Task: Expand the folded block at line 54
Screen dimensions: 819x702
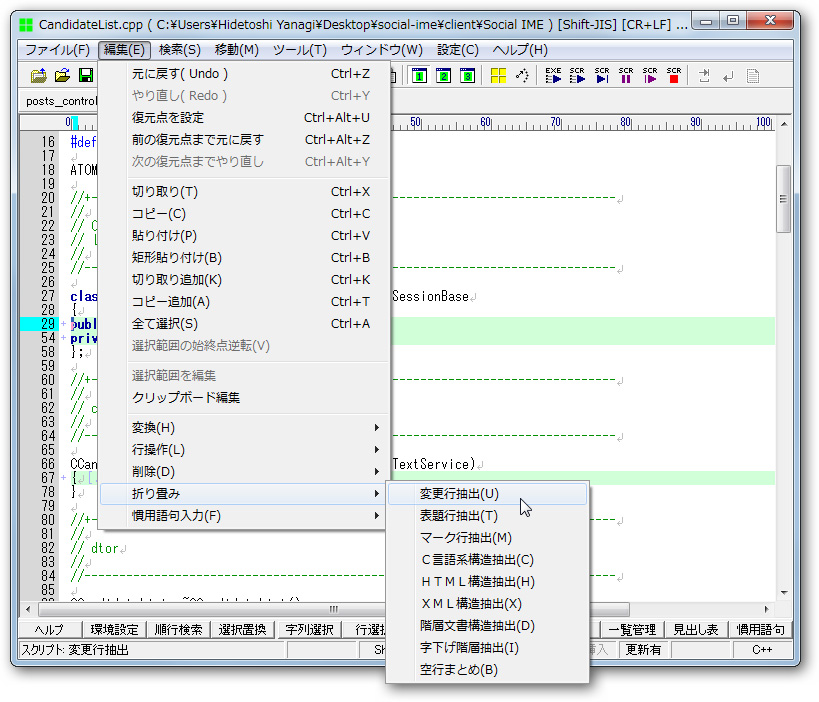Action: coord(63,338)
